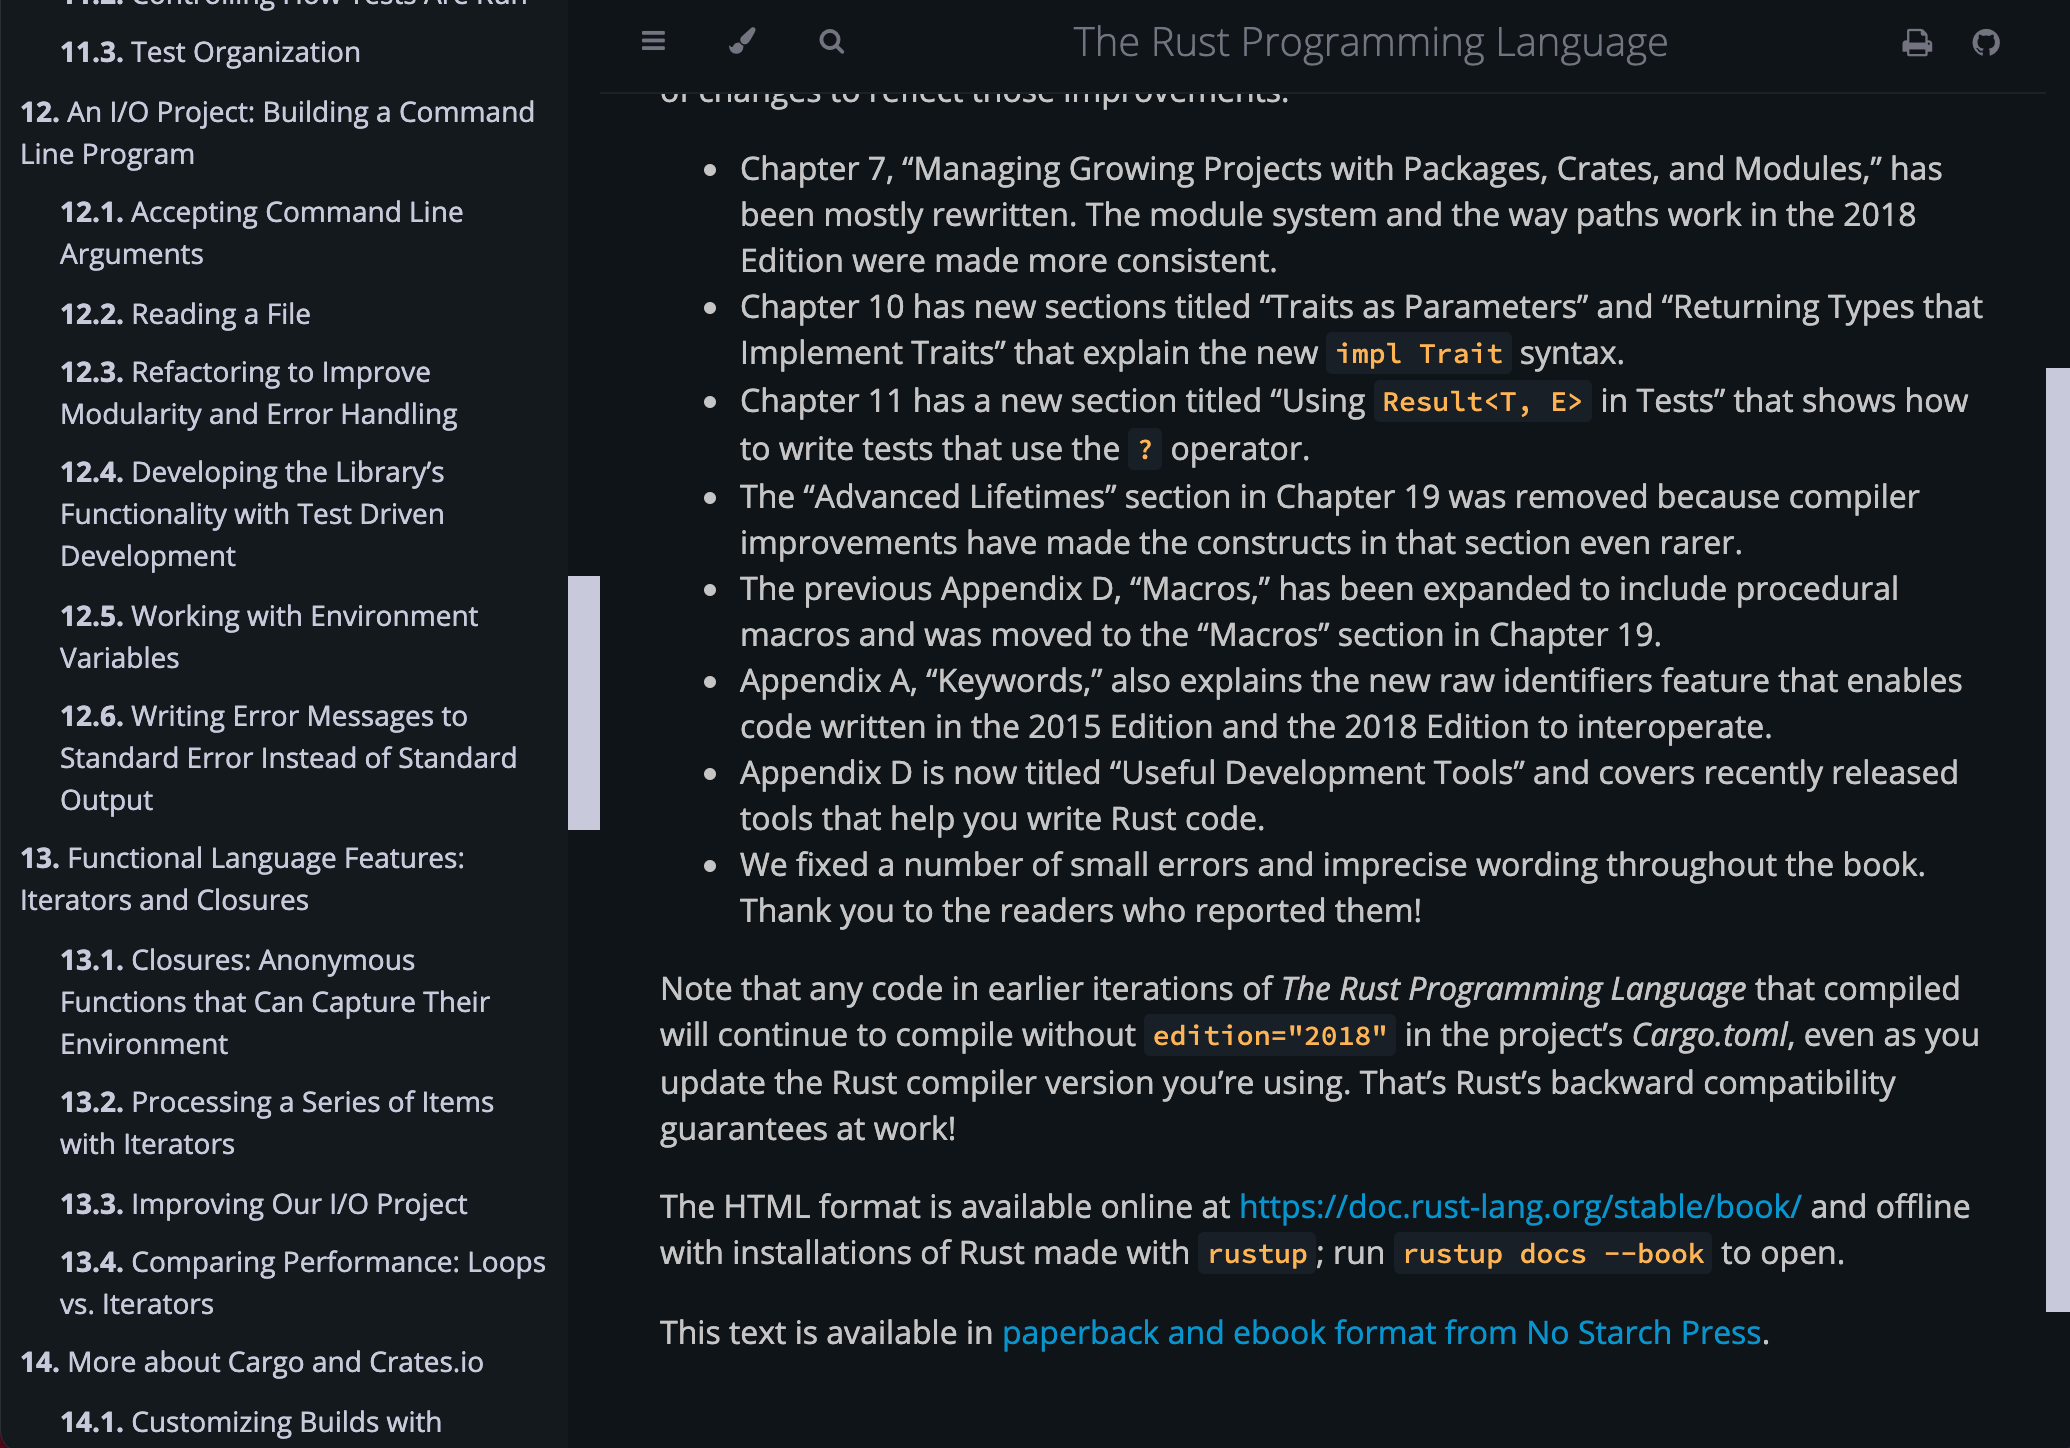Open search using the magnifier icon
This screenshot has height=1448, width=2070.
(x=831, y=41)
